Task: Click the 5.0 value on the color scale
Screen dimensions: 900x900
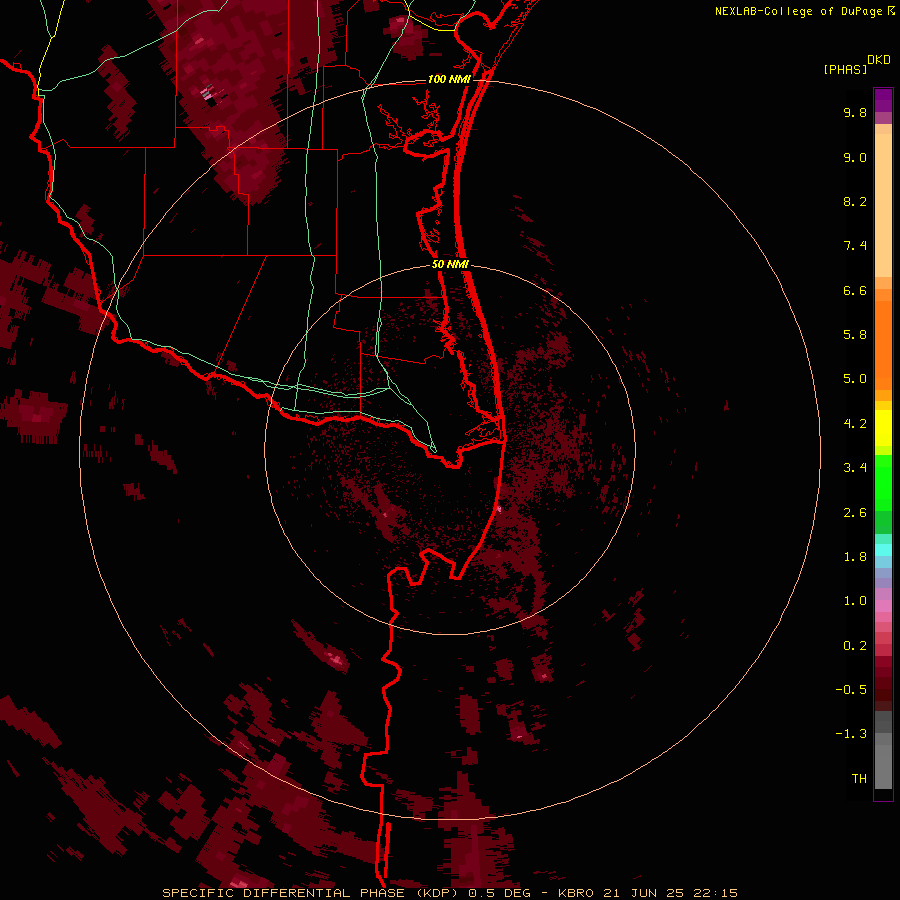Action: tap(855, 379)
